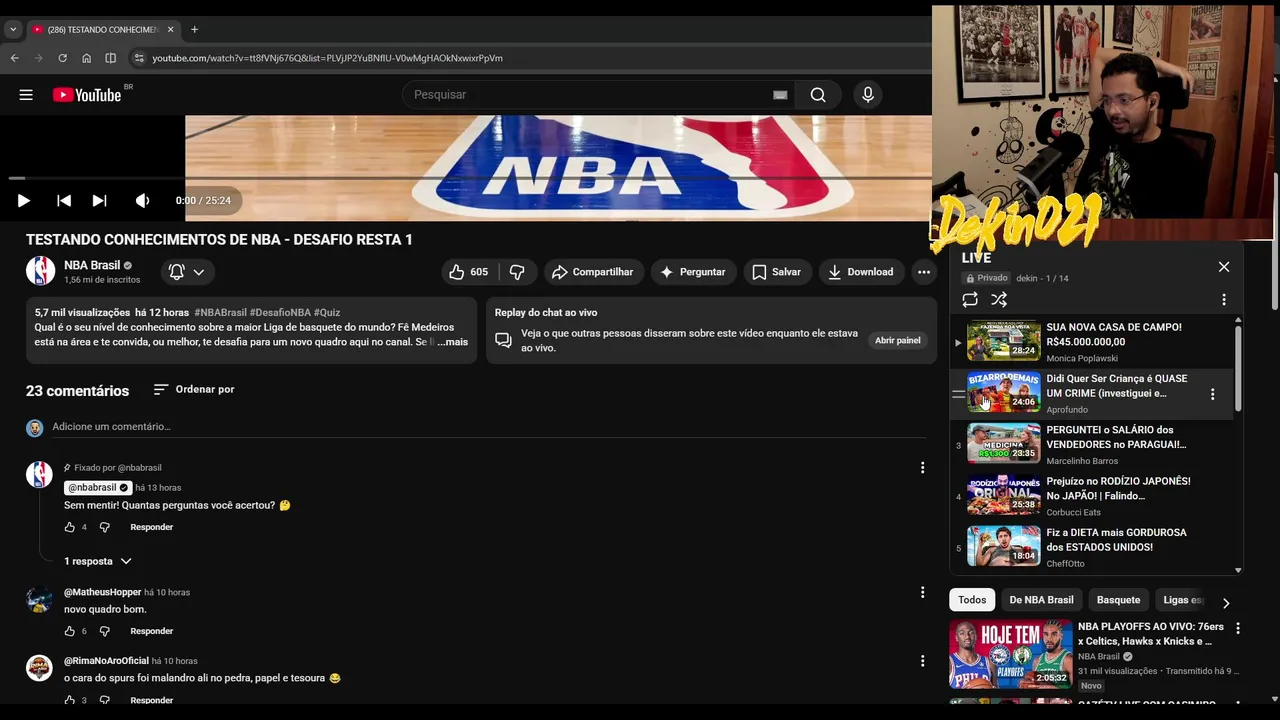Viewport: 1280px width, 720px height.
Task: Dislike the pinned @nbabrasil comment
Action: (x=104, y=527)
